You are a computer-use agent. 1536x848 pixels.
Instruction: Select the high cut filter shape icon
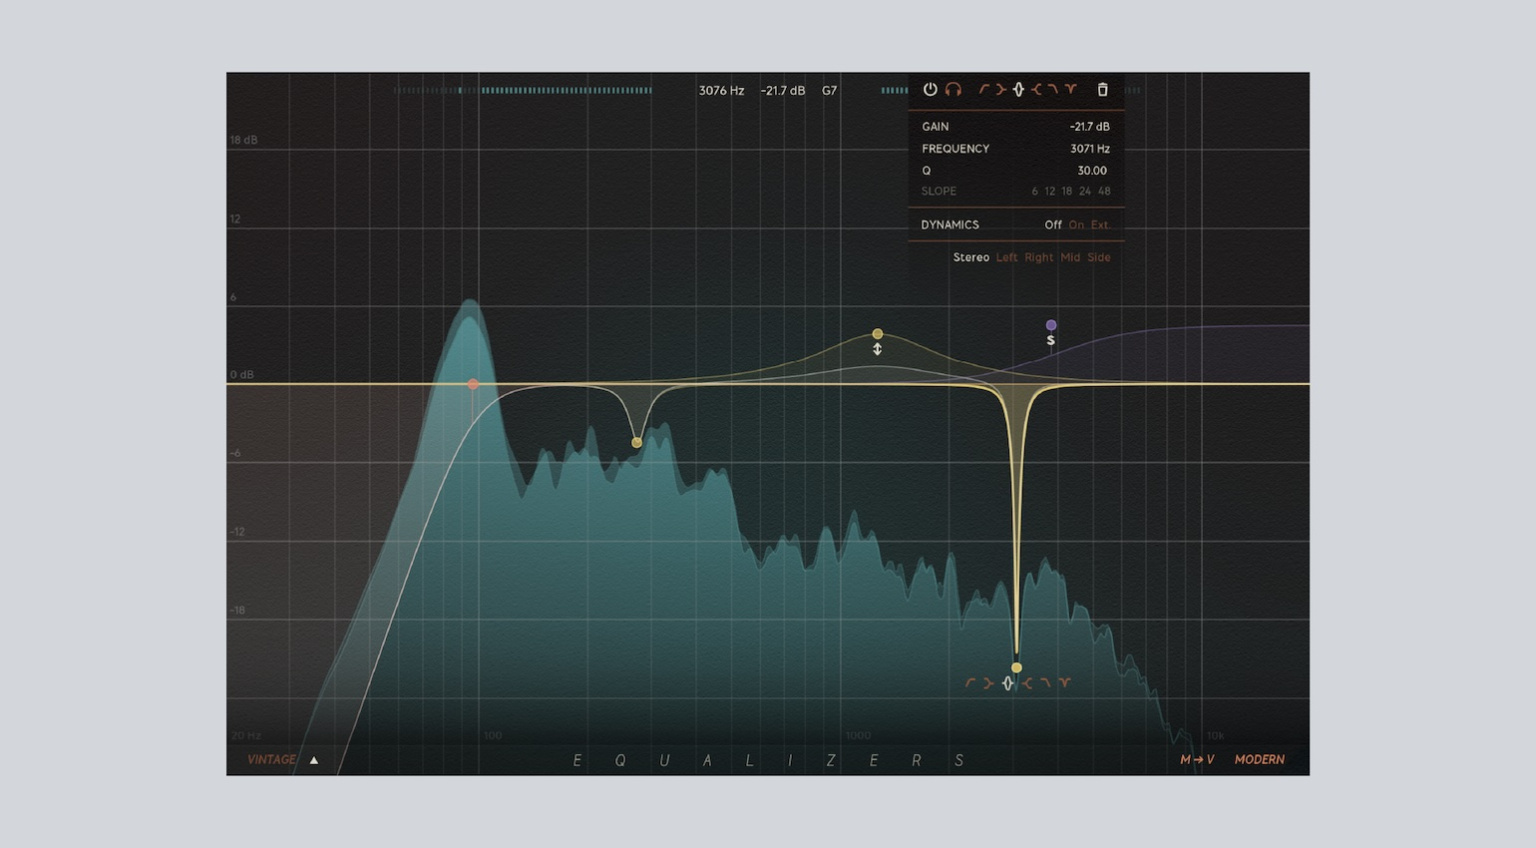1053,90
